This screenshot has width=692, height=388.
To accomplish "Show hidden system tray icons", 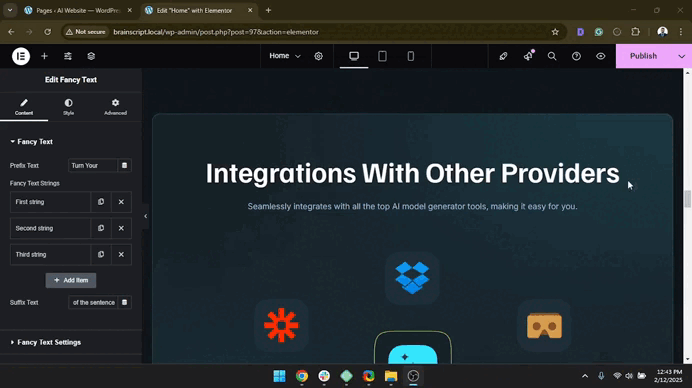I will [585, 376].
